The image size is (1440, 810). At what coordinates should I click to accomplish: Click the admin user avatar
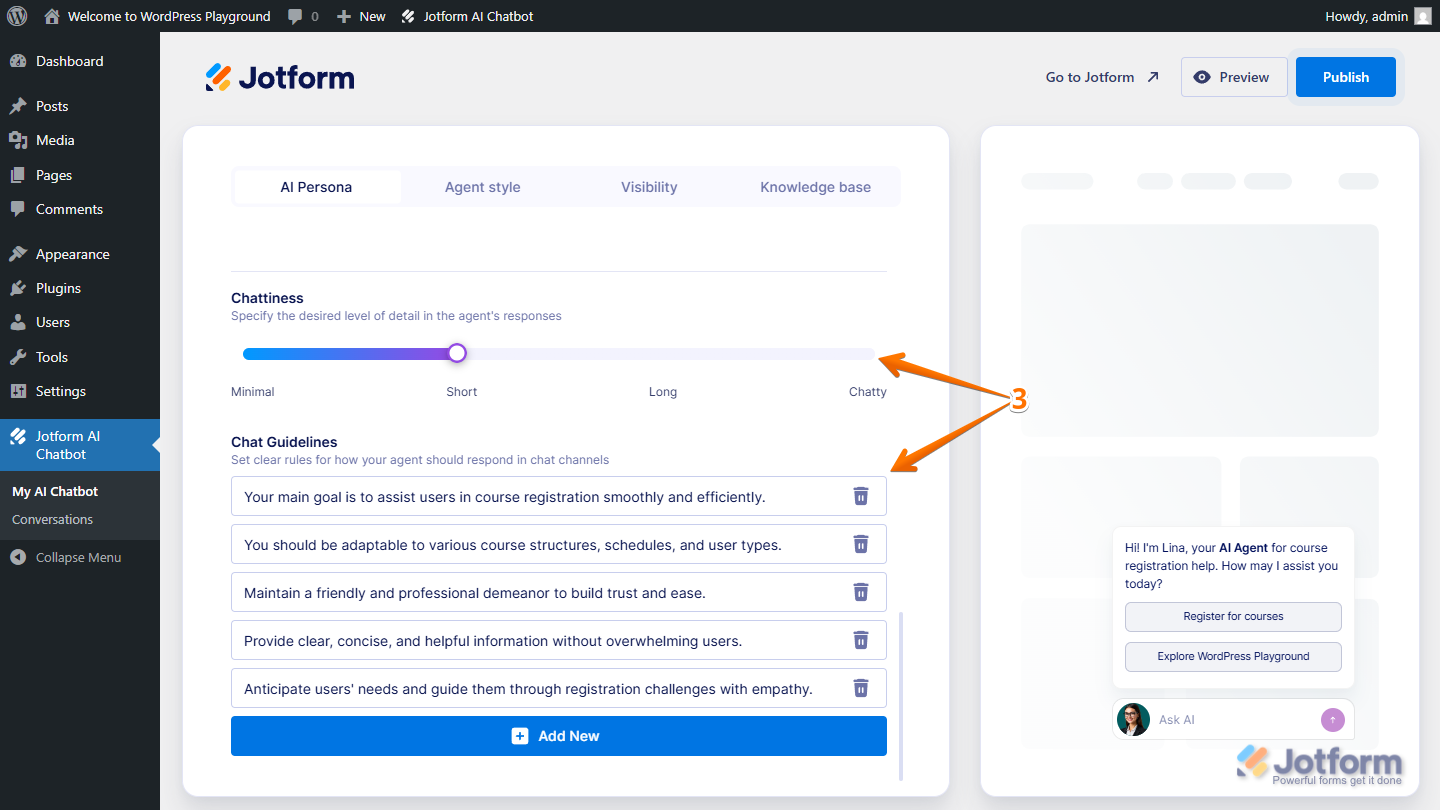pos(1423,16)
